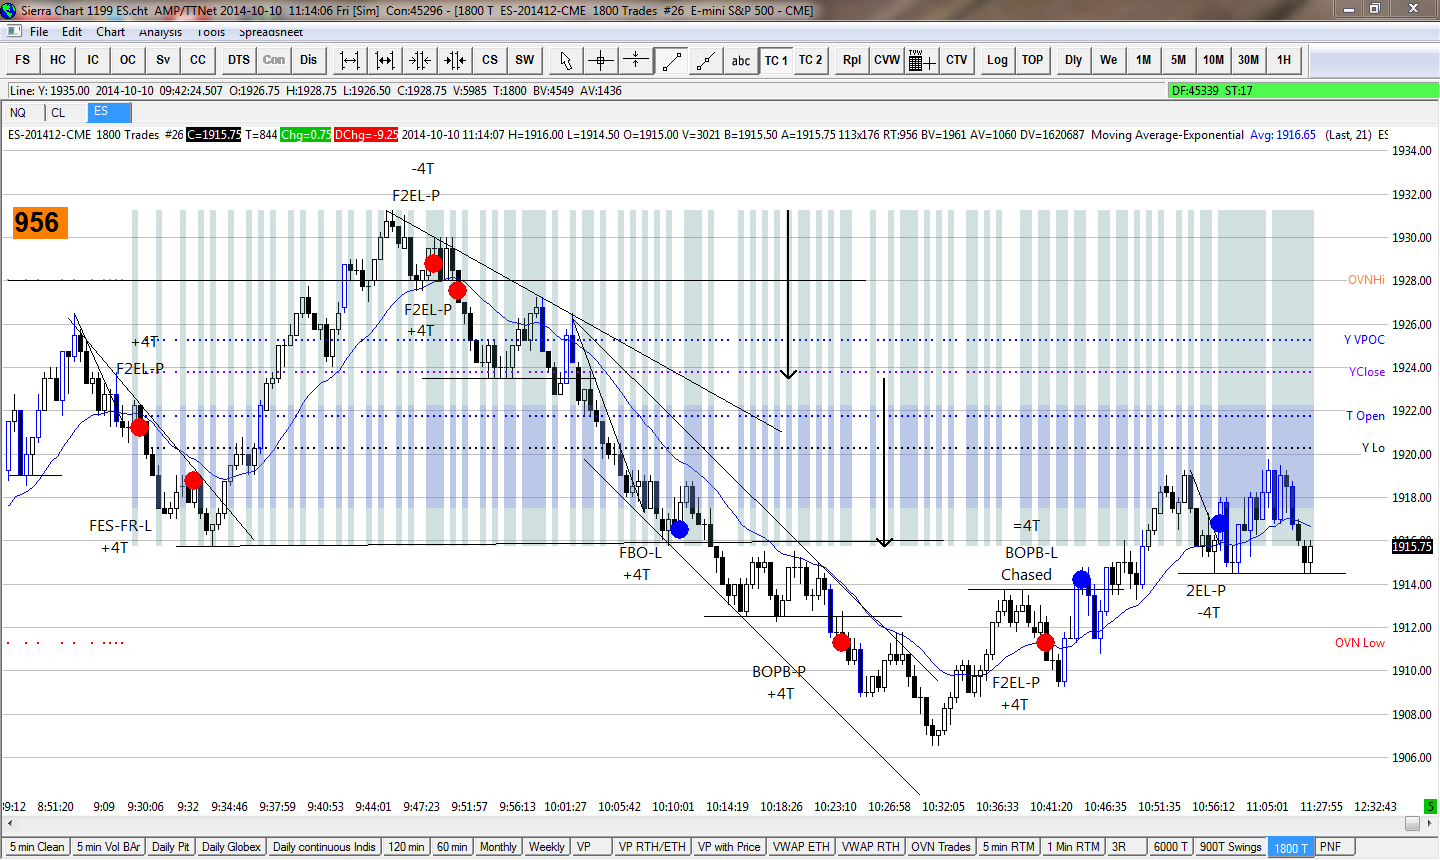The height and width of the screenshot is (860, 1440).
Task: Click the CVW toolbar button
Action: 887,60
